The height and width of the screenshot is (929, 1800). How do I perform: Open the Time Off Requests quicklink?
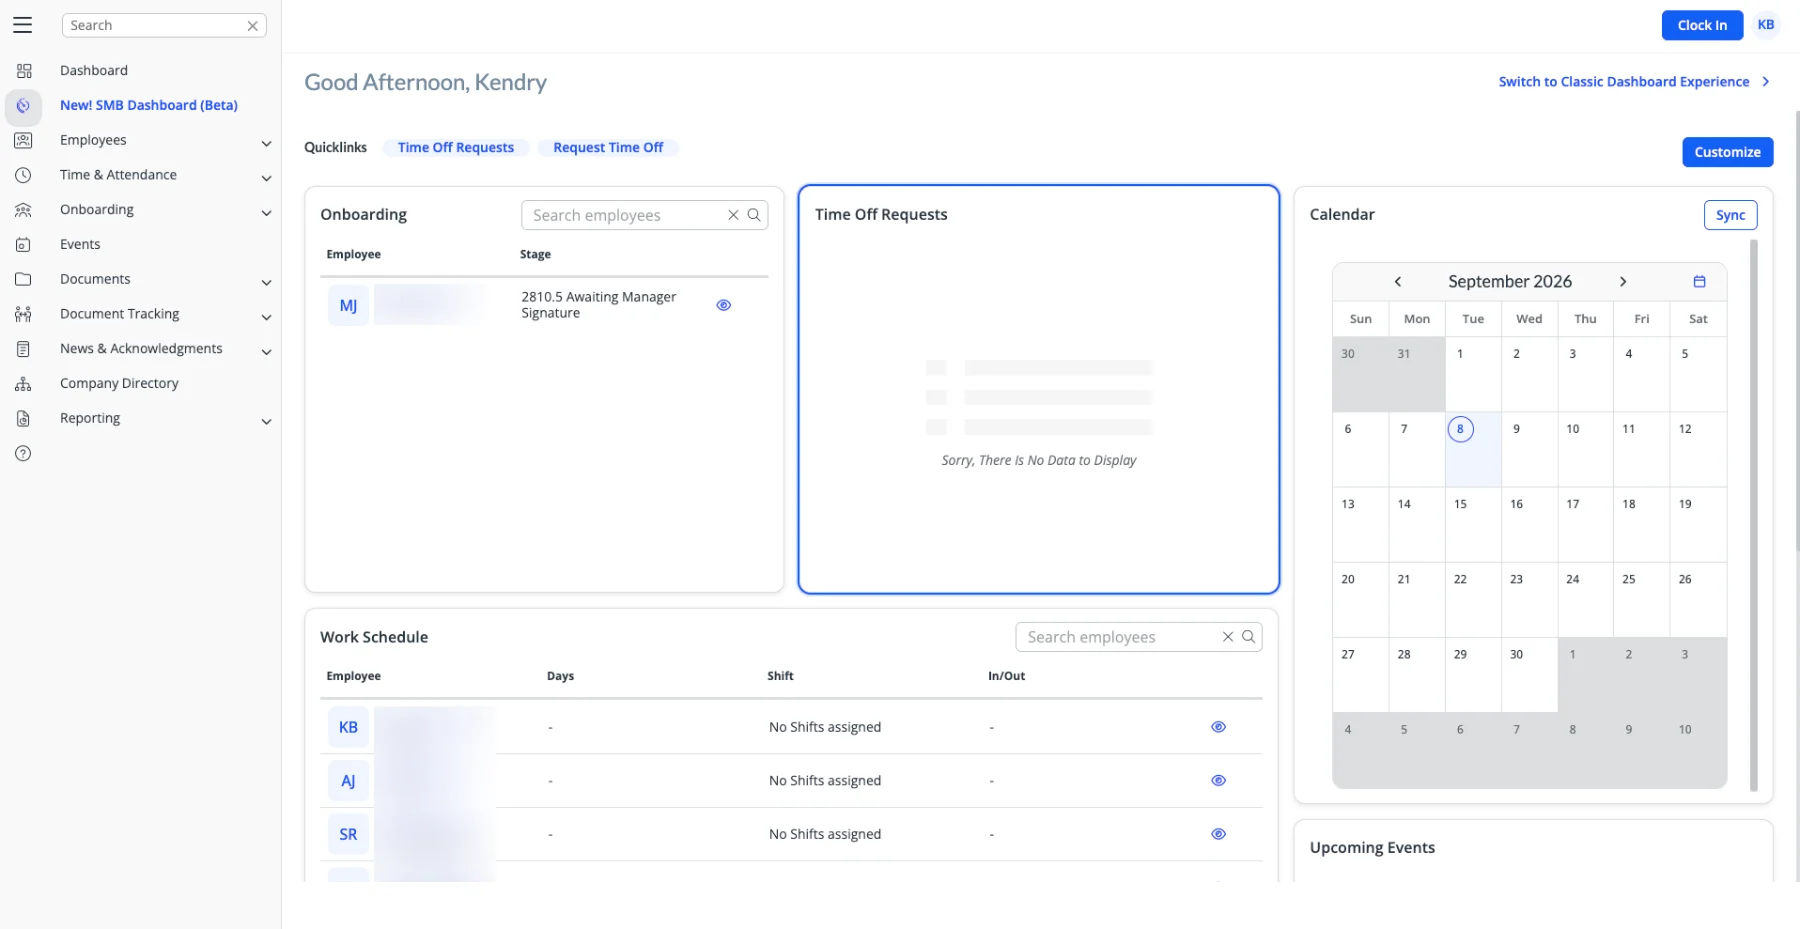[x=456, y=148]
